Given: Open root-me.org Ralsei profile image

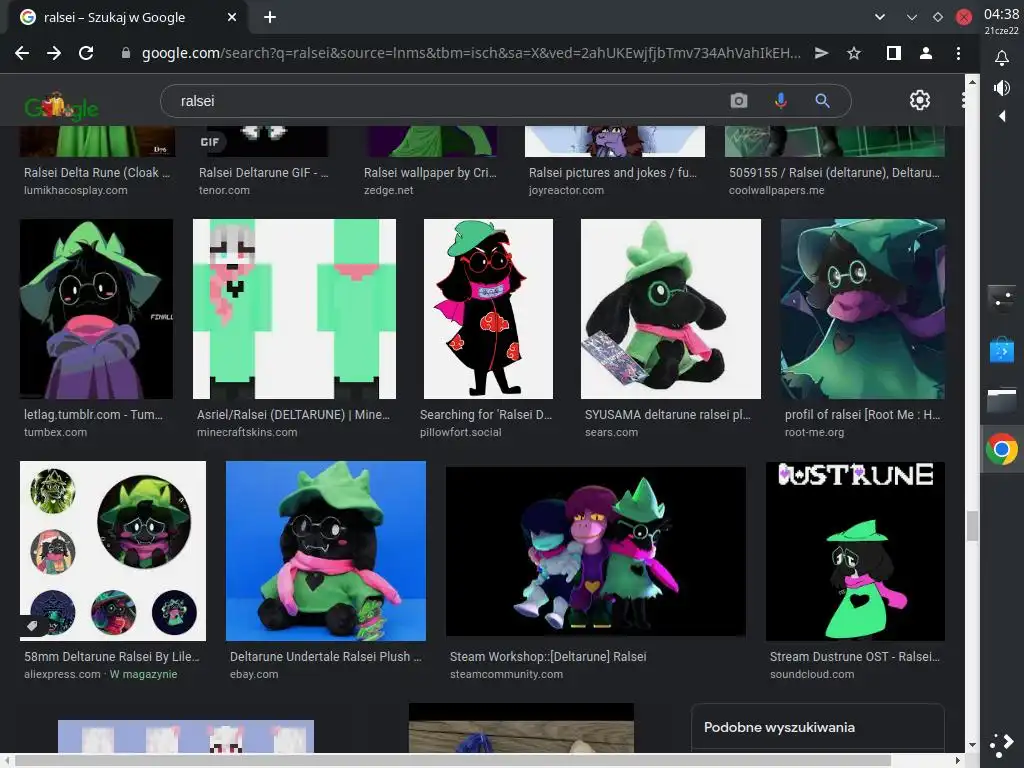Looking at the screenshot, I should (863, 309).
